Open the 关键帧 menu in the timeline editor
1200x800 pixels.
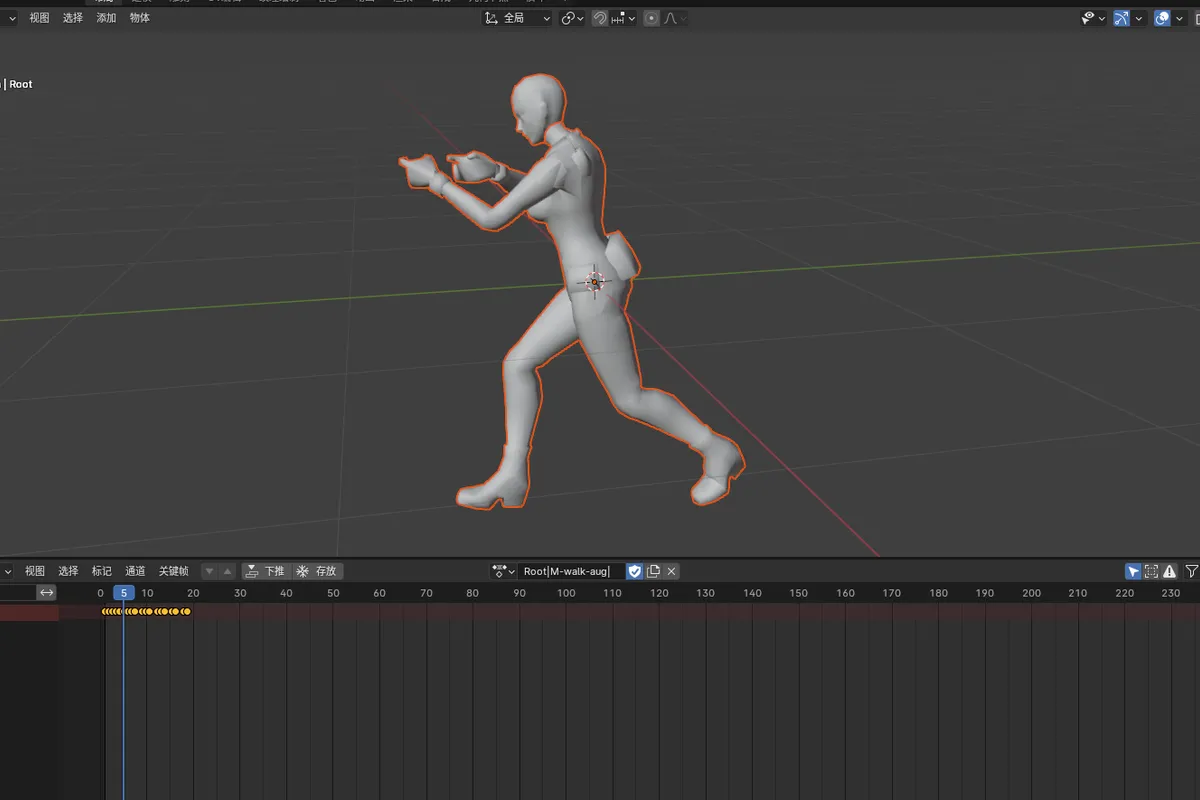coord(174,571)
